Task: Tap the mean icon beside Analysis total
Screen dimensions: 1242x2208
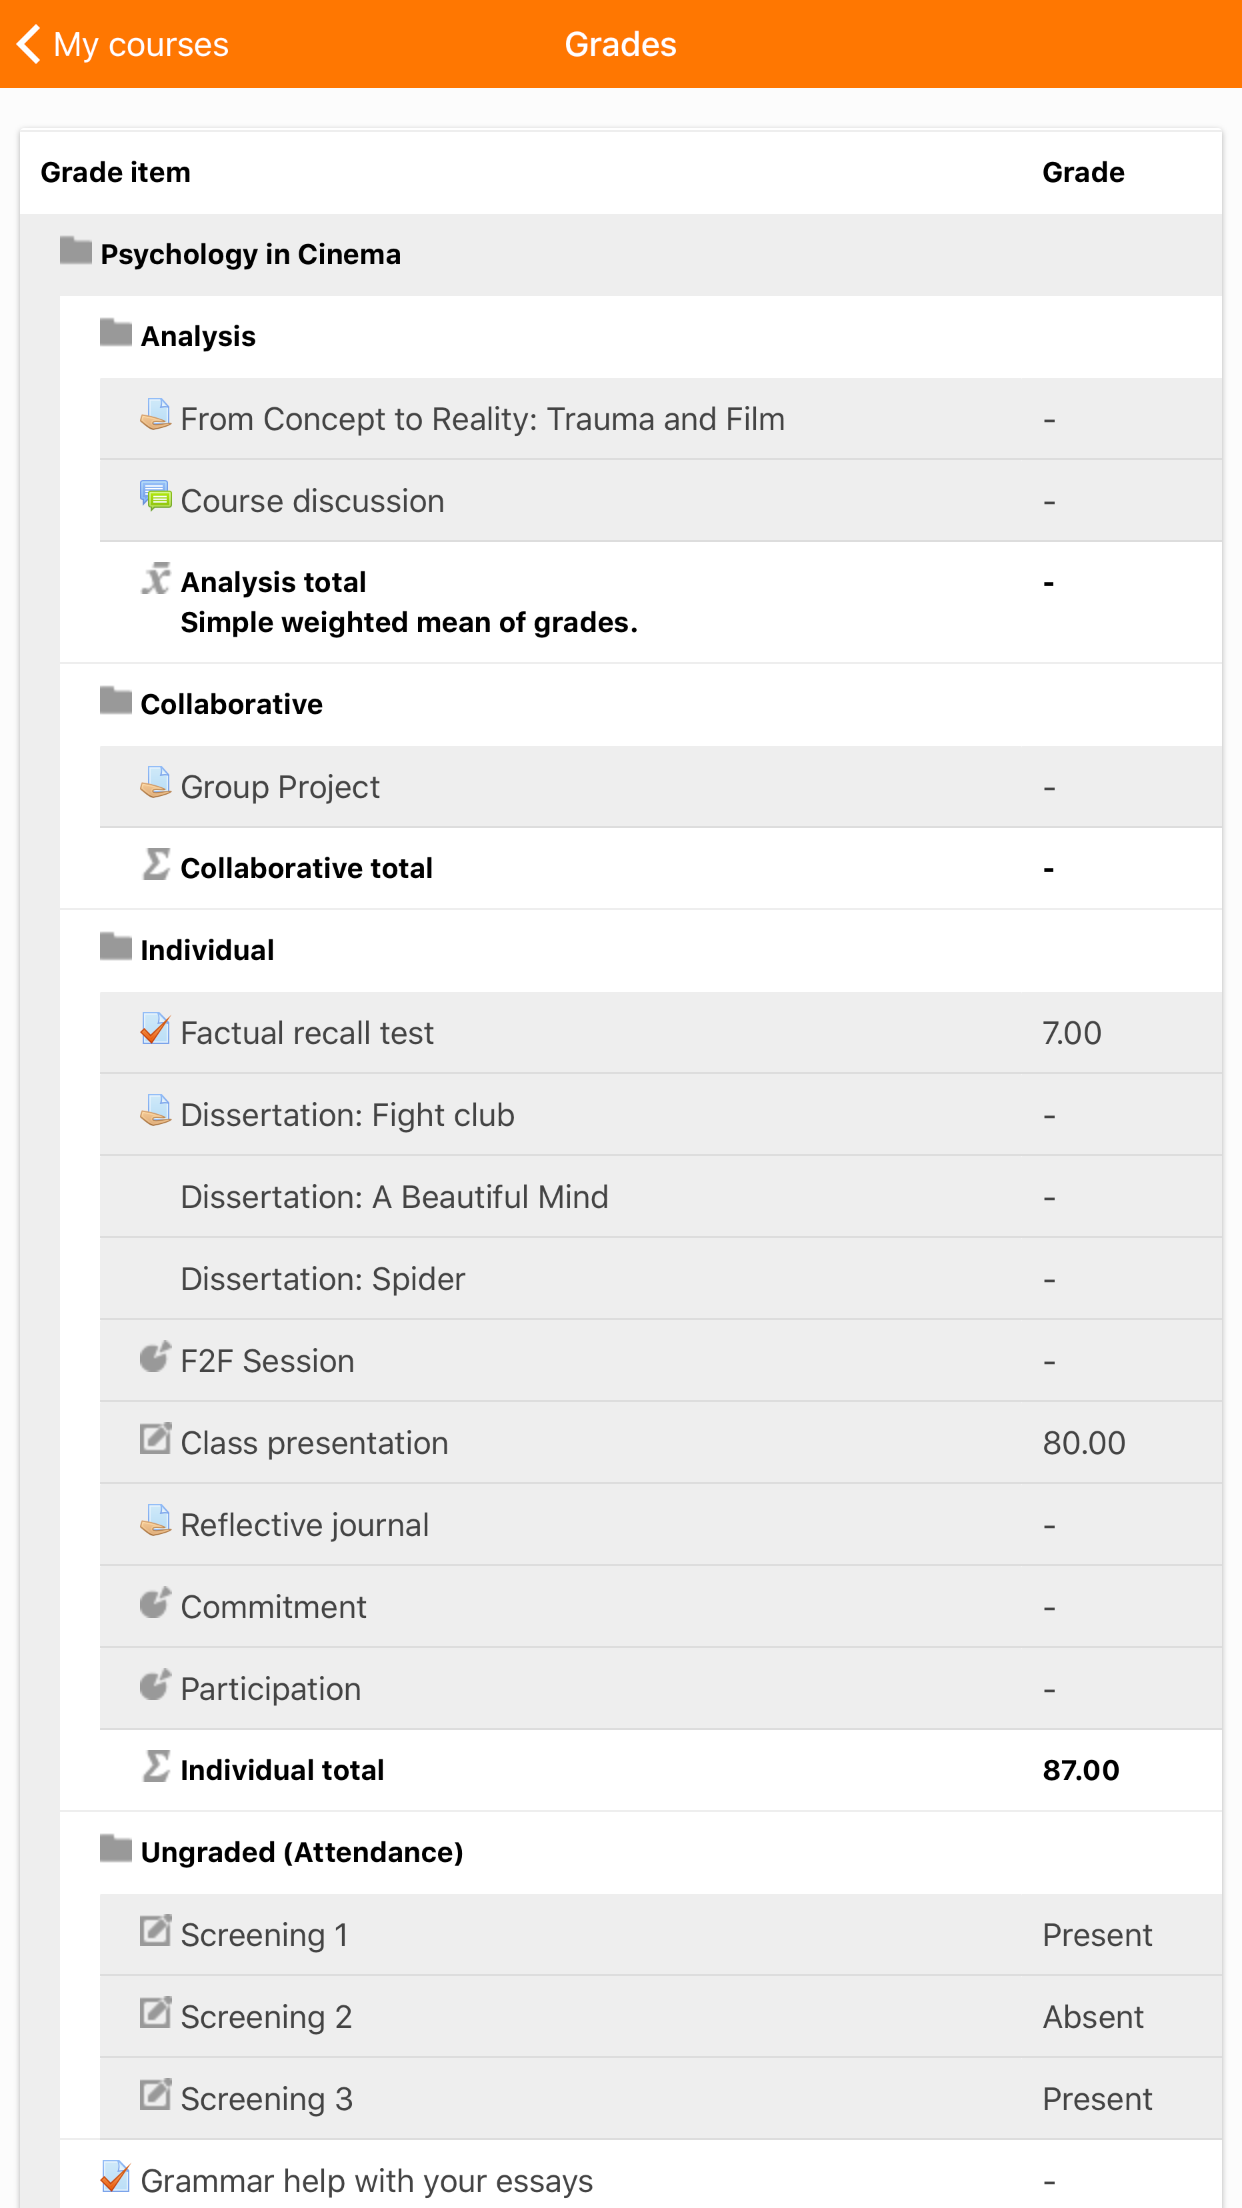Action: click(155, 578)
